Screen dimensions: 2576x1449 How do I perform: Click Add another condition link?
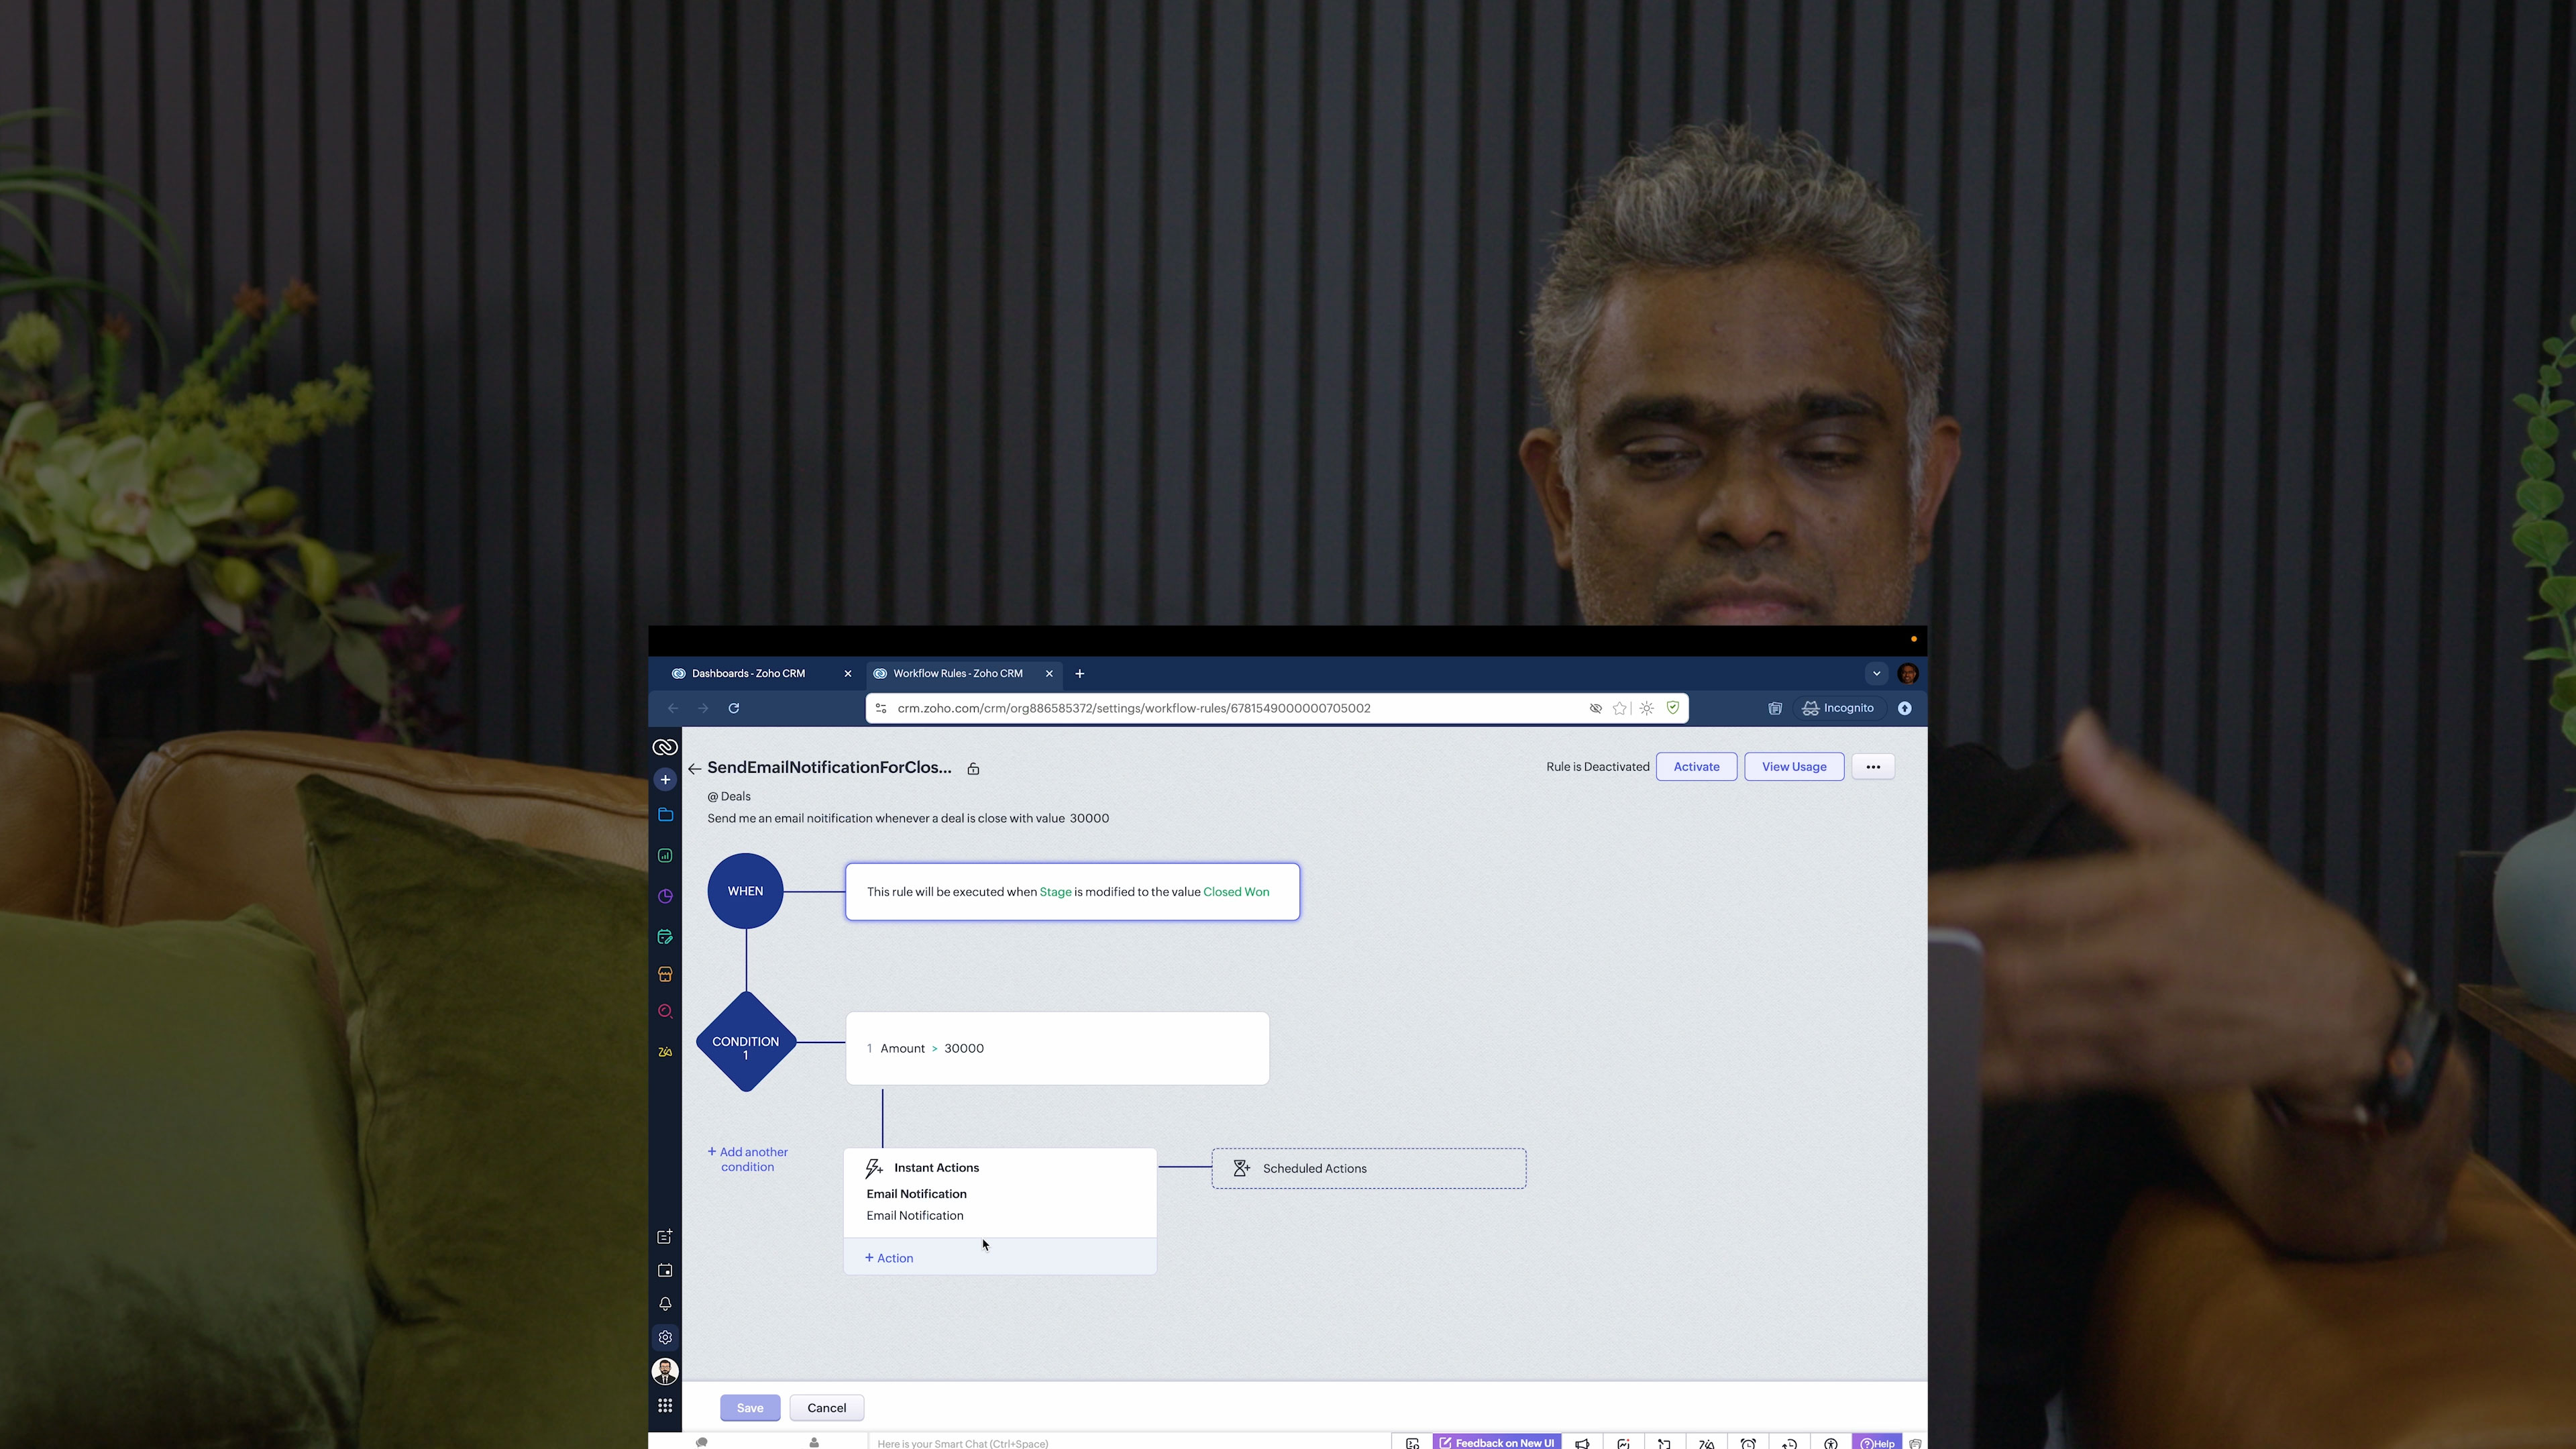pos(748,1159)
